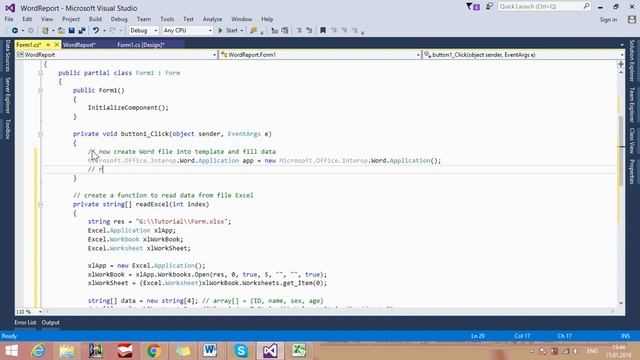Switch to the WordReport* tab
Image resolution: width=640 pixels, height=360 pixels.
pos(79,45)
